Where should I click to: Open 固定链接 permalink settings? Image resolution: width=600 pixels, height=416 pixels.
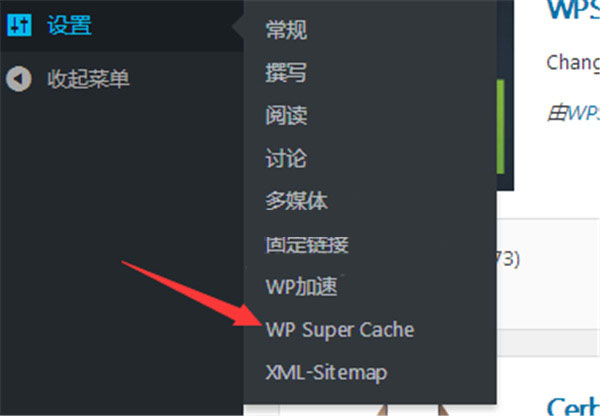(307, 244)
